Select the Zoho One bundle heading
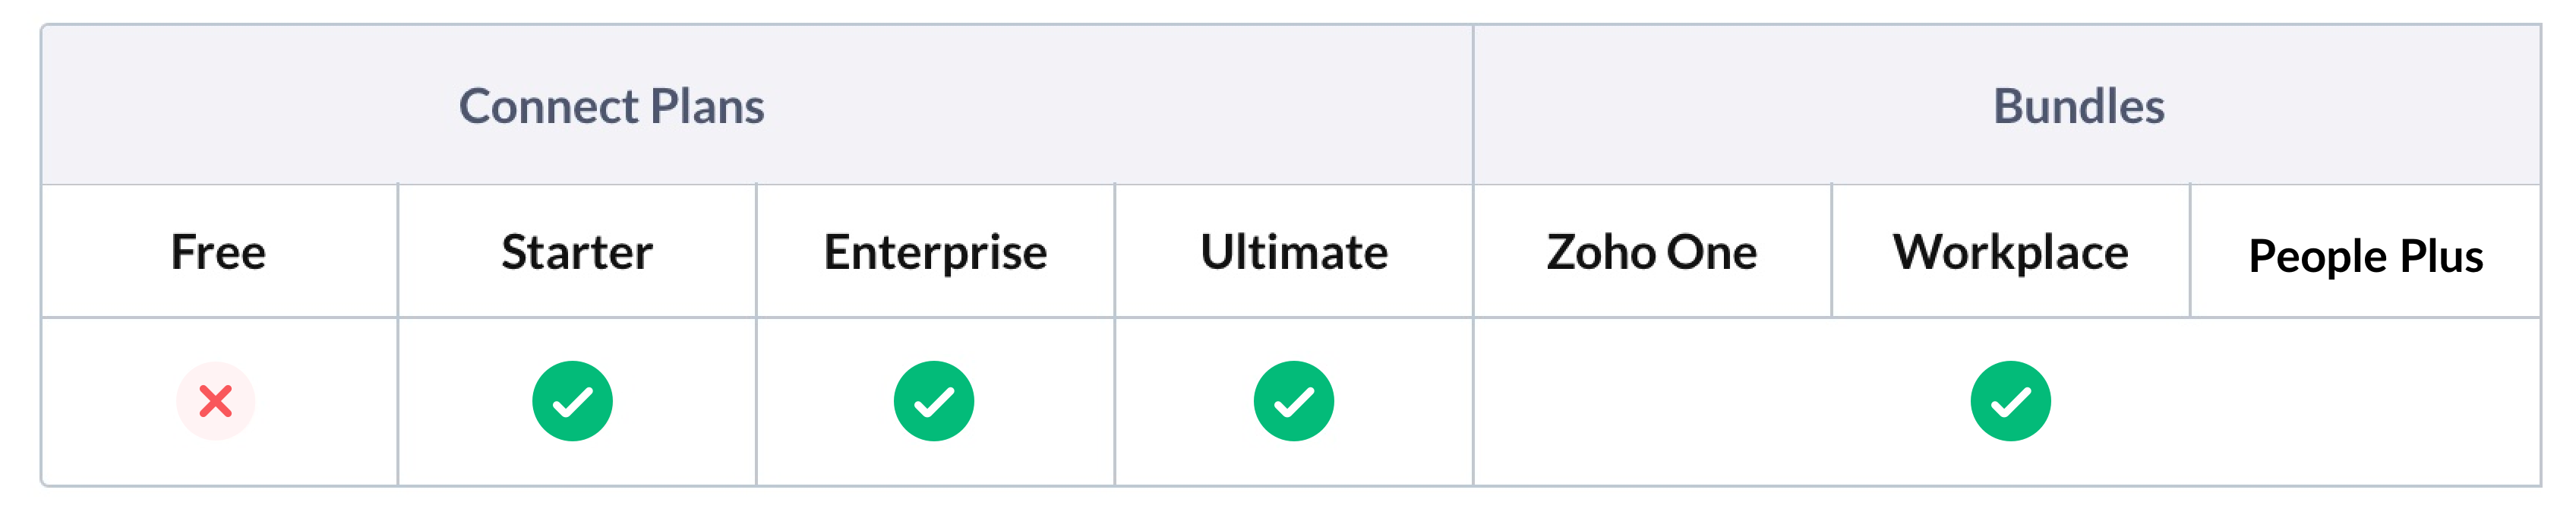This screenshot has height=515, width=2576. pyautogui.click(x=1652, y=252)
